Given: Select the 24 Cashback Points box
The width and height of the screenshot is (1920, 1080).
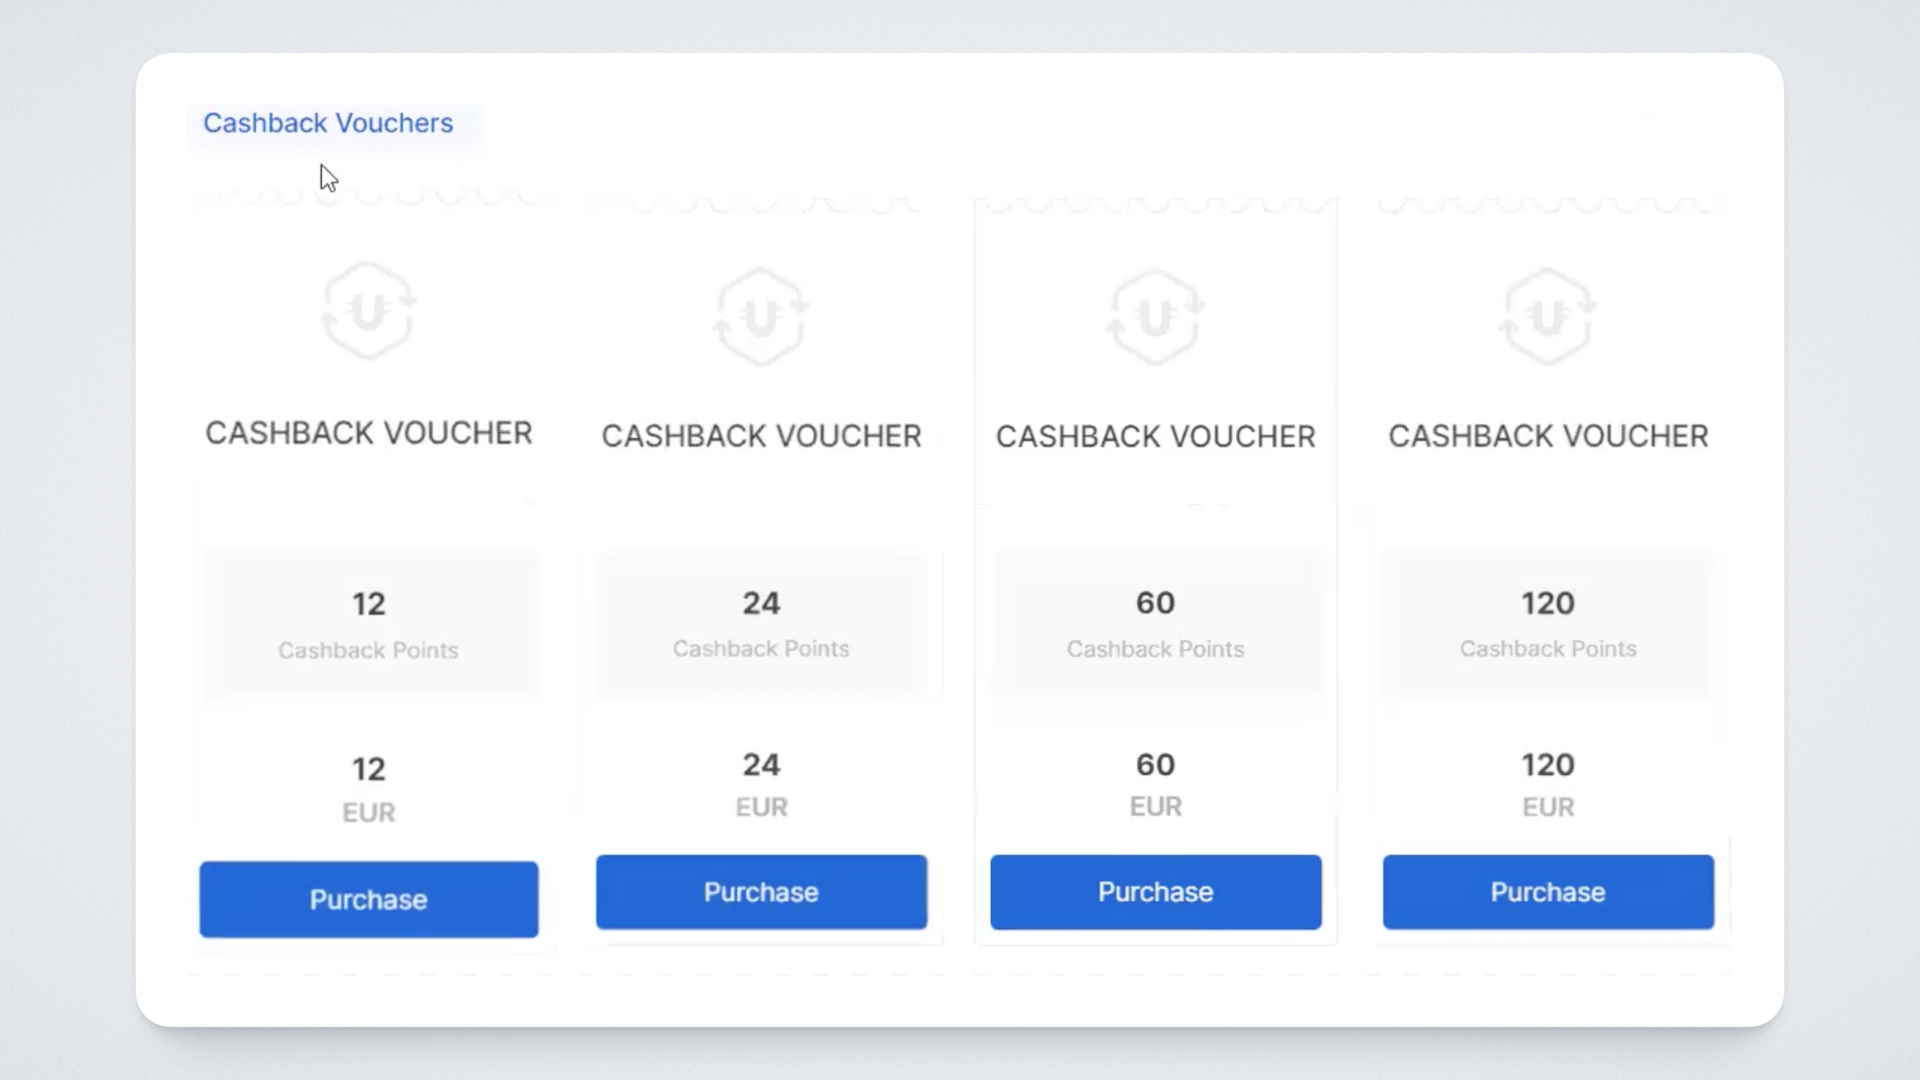Looking at the screenshot, I should pyautogui.click(x=761, y=624).
